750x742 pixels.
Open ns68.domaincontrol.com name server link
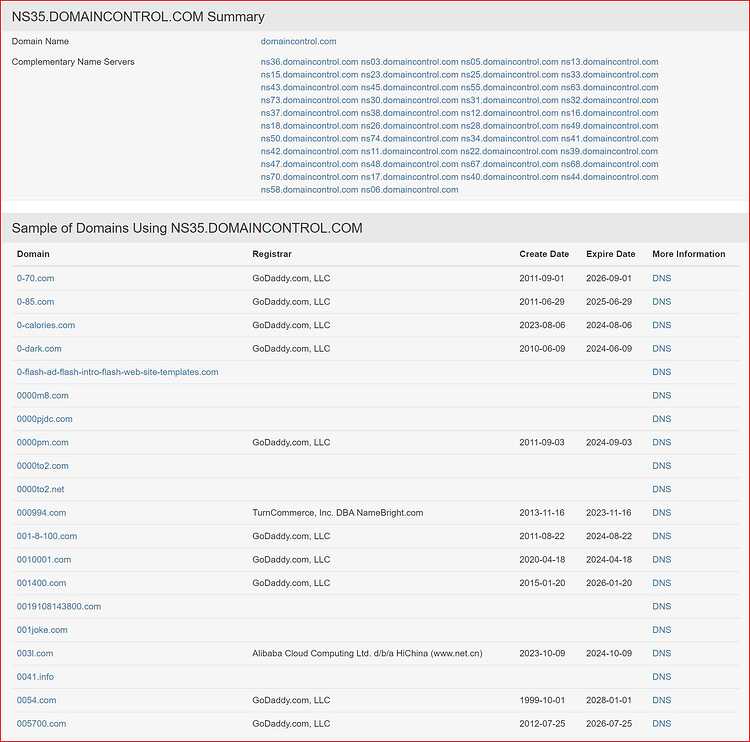pyautogui.click(x=609, y=164)
